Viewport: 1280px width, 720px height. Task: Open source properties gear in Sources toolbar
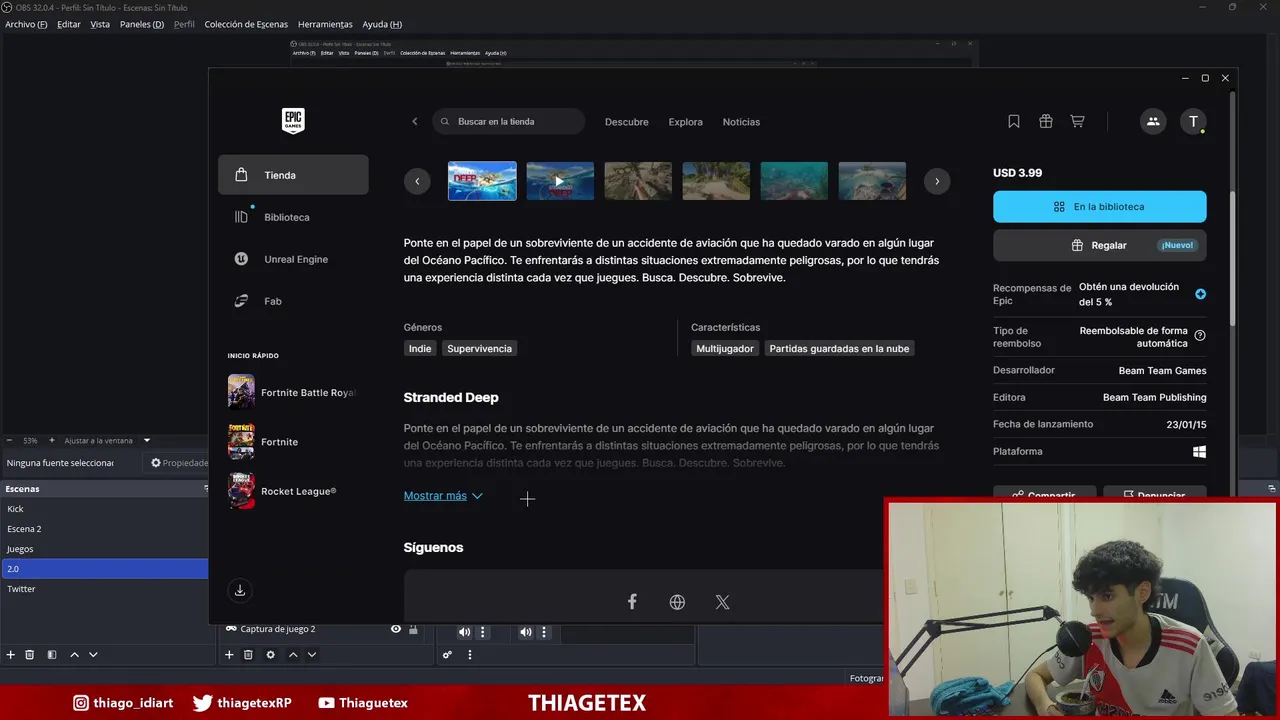270,655
